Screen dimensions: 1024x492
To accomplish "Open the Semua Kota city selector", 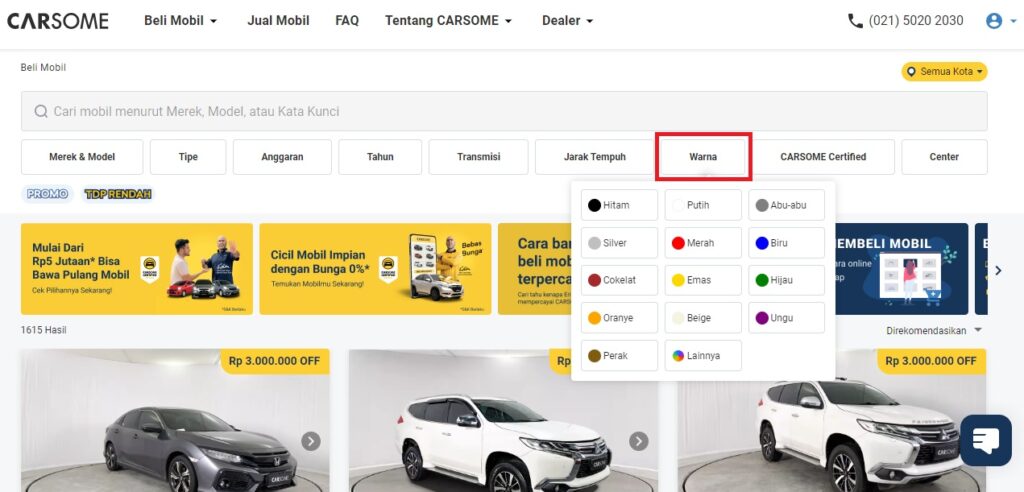I will [944, 71].
